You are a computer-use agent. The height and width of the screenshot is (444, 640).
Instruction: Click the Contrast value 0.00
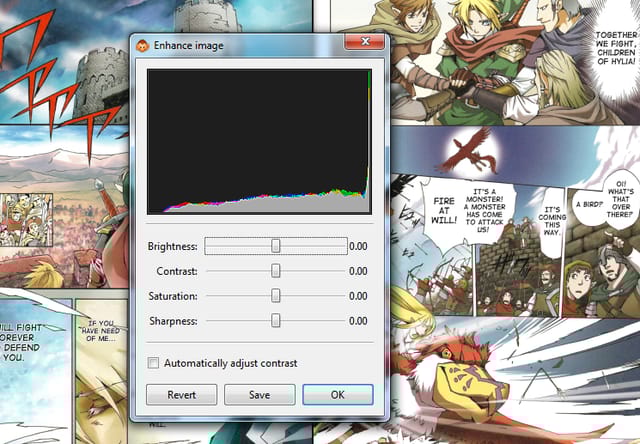(x=358, y=271)
